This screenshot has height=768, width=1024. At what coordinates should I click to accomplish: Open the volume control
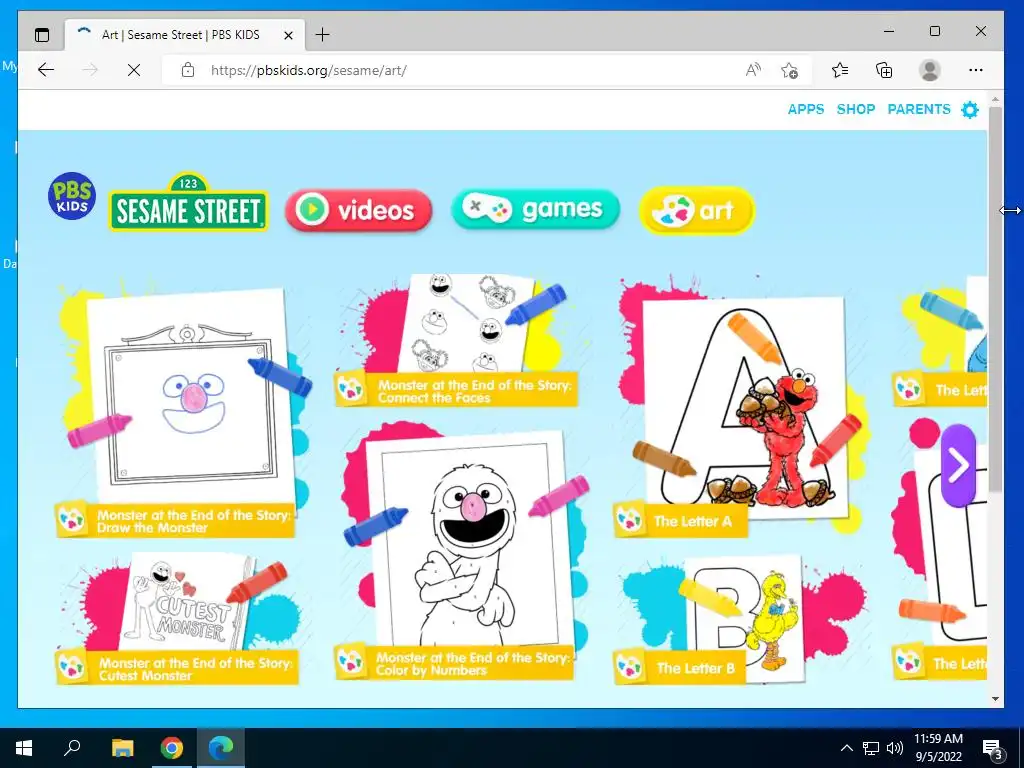(895, 748)
